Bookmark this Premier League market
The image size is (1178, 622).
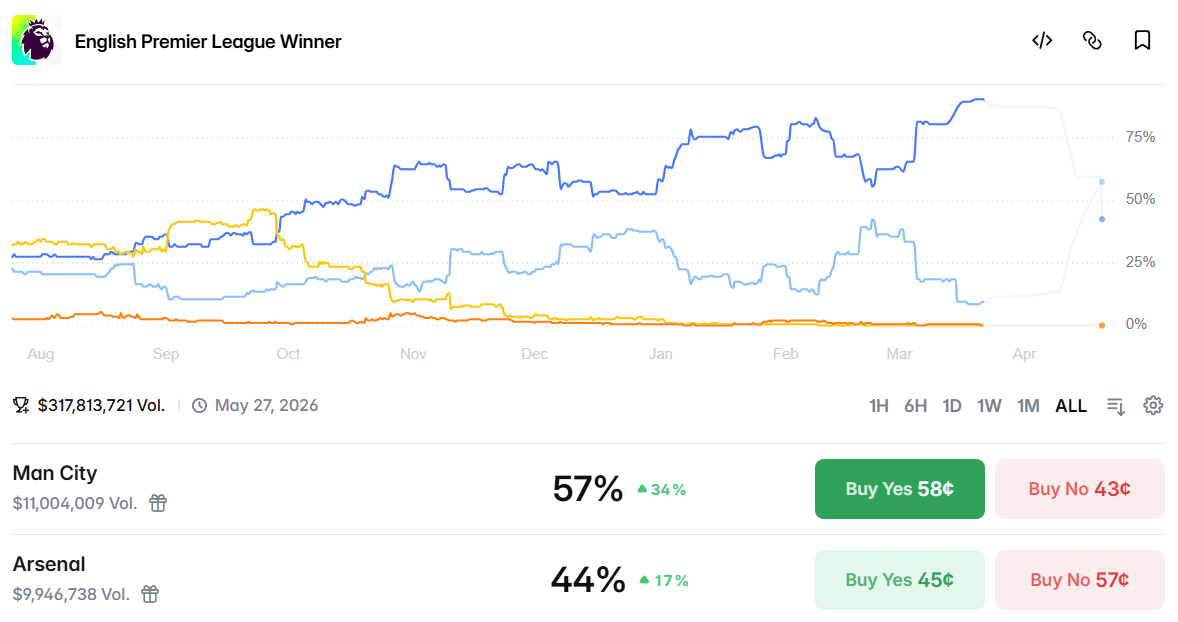tap(1142, 40)
